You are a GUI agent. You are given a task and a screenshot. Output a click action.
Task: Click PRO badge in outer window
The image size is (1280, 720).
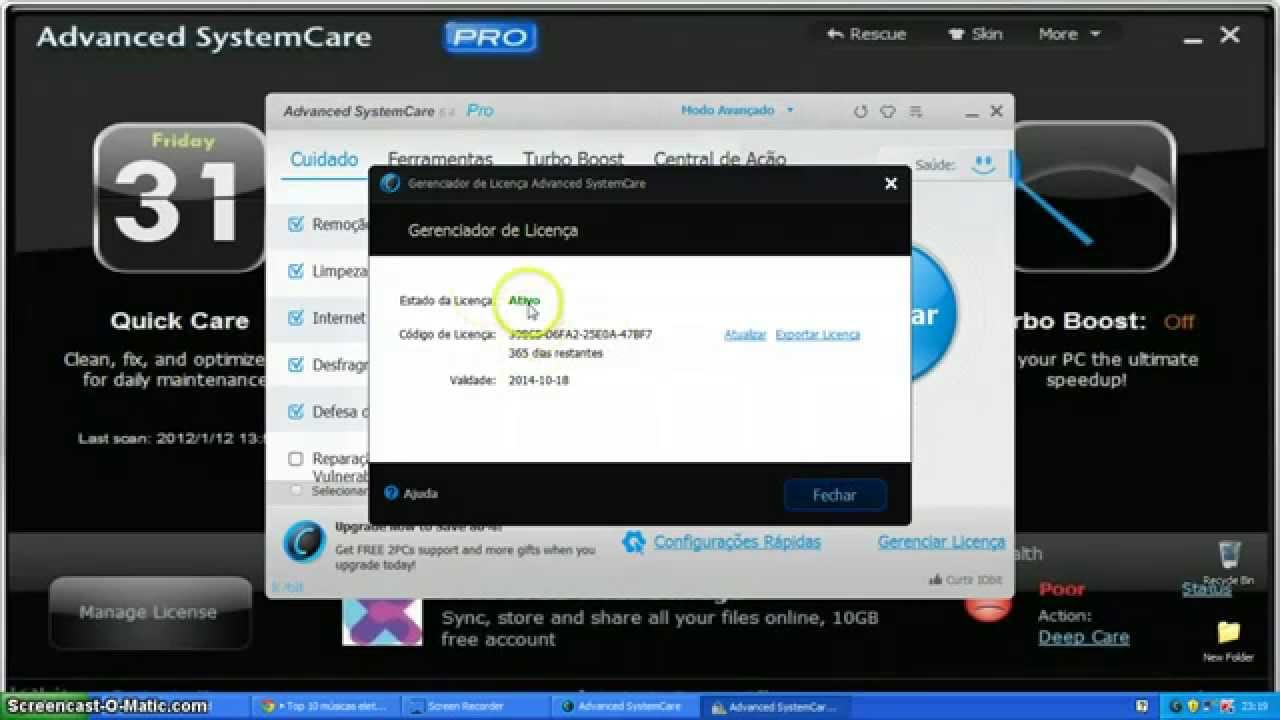click(x=490, y=38)
